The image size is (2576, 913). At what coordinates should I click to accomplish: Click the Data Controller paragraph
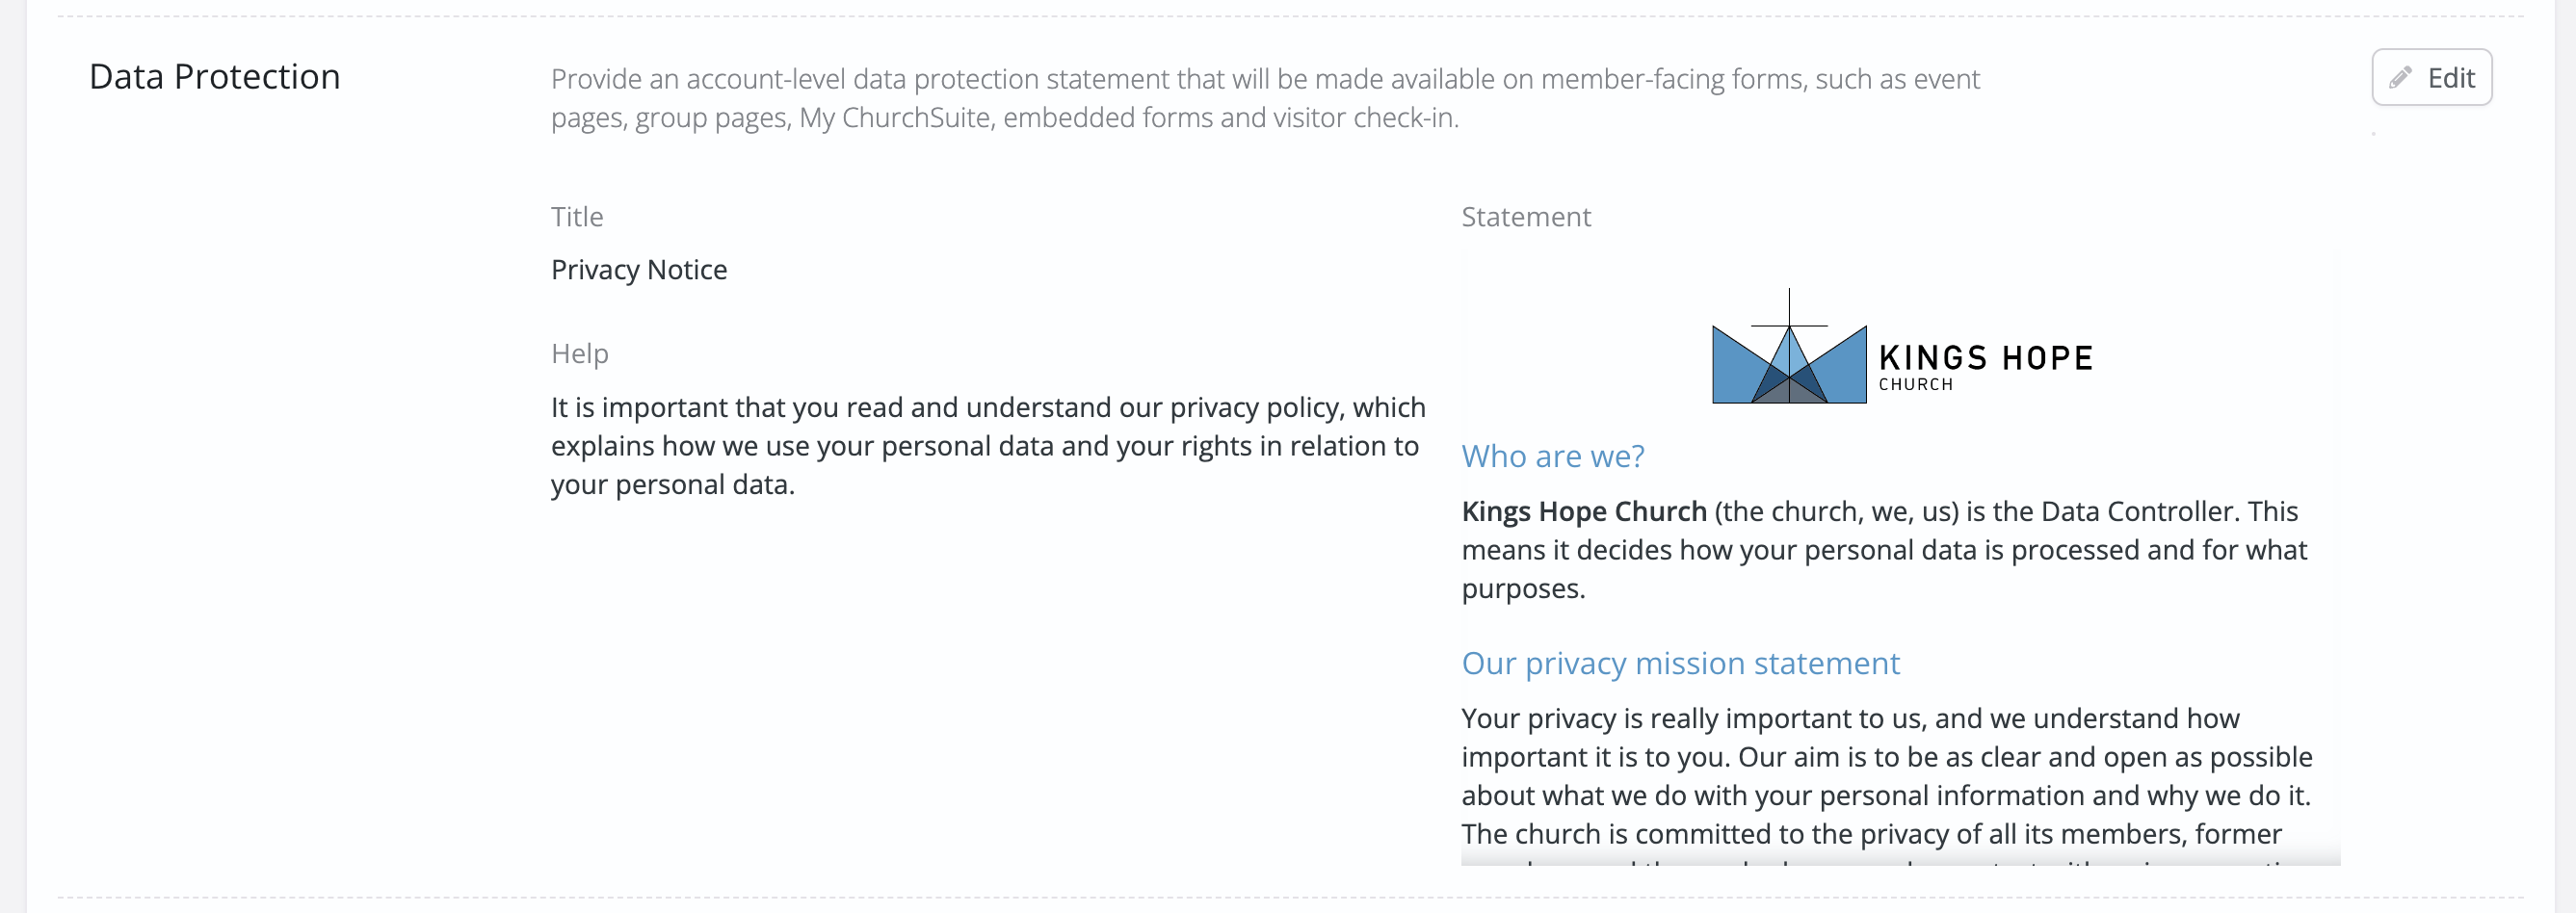[x=1884, y=550]
